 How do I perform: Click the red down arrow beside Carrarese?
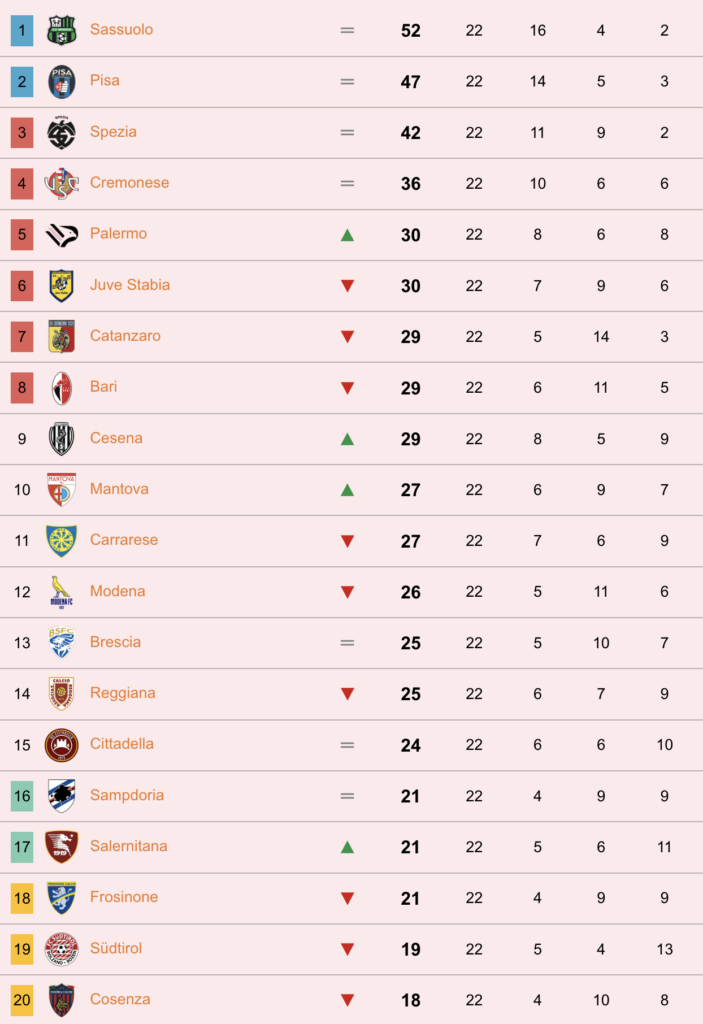click(348, 541)
